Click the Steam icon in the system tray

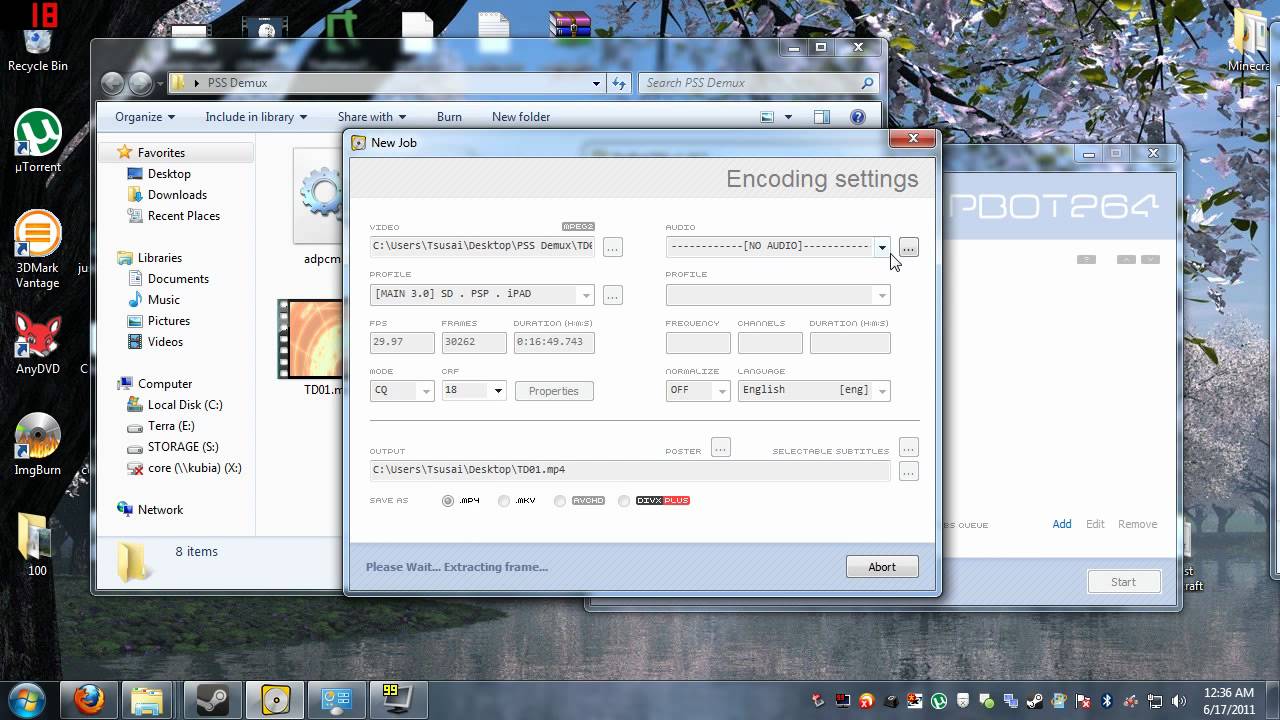tap(1035, 701)
